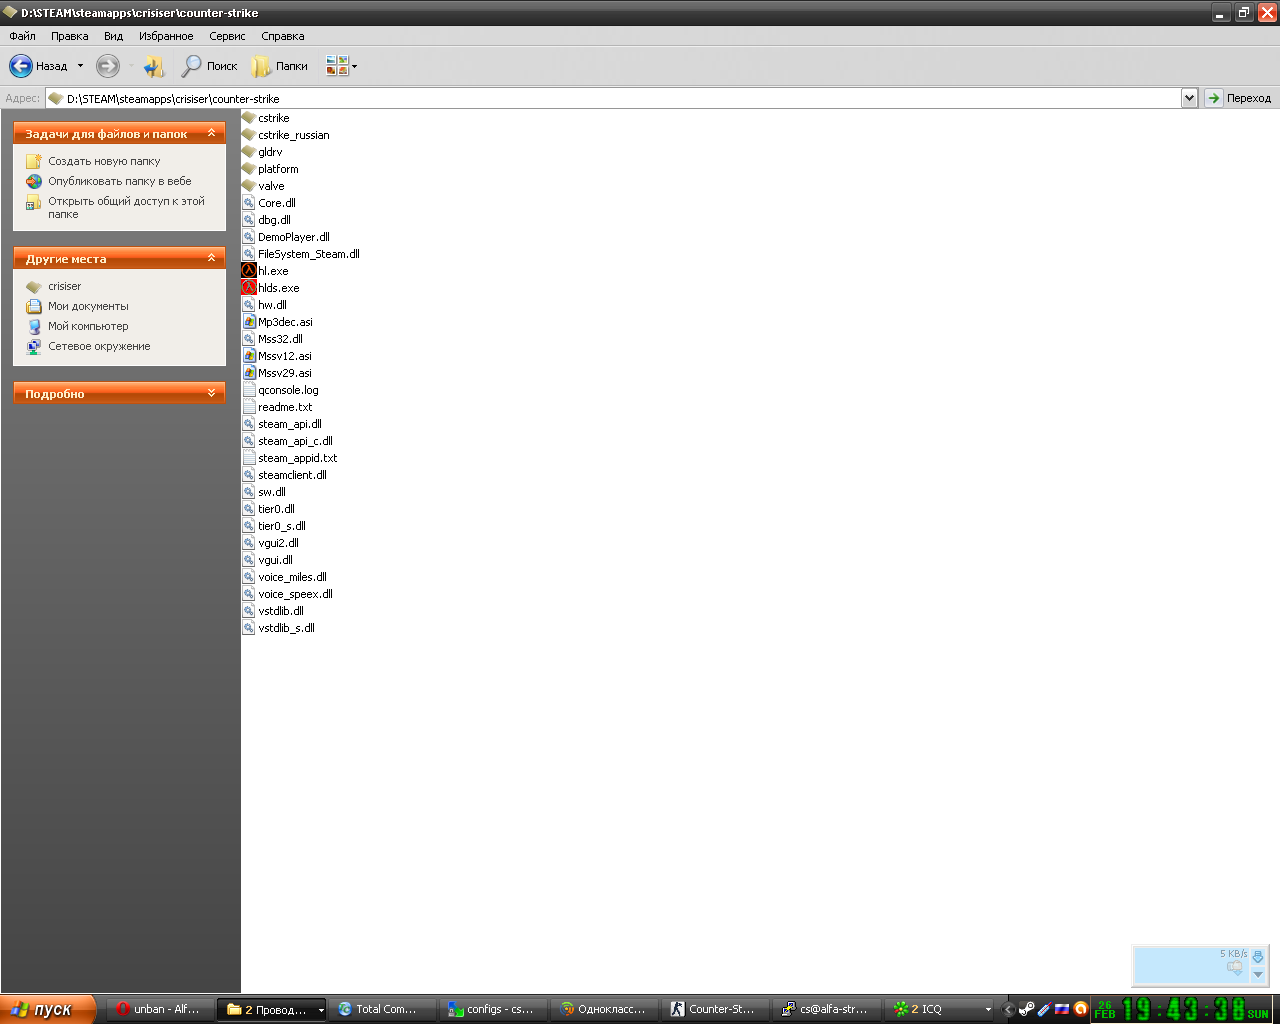Select the Mssv12.asi file icon
This screenshot has height=1024, width=1280.
pos(249,355)
